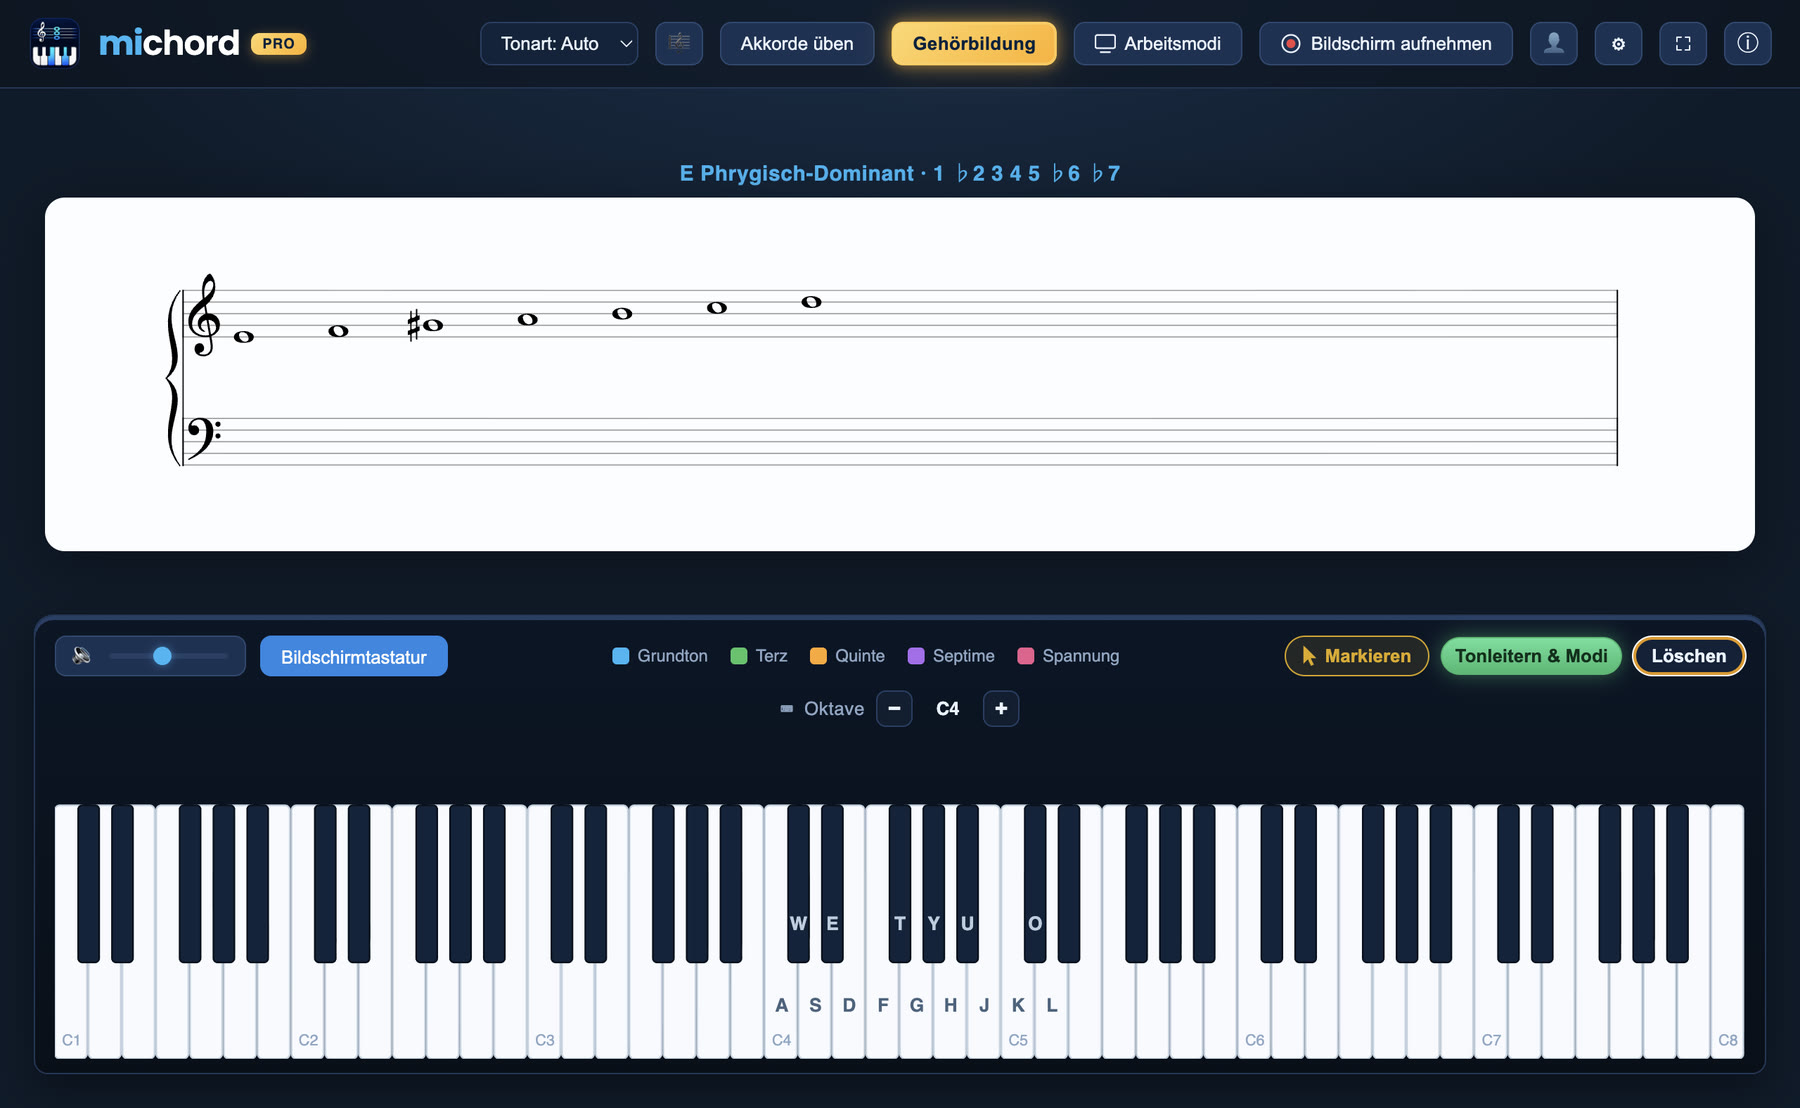Viewport: 1800px width, 1108px height.
Task: Click the orange Quinte color swatch
Action: (818, 656)
